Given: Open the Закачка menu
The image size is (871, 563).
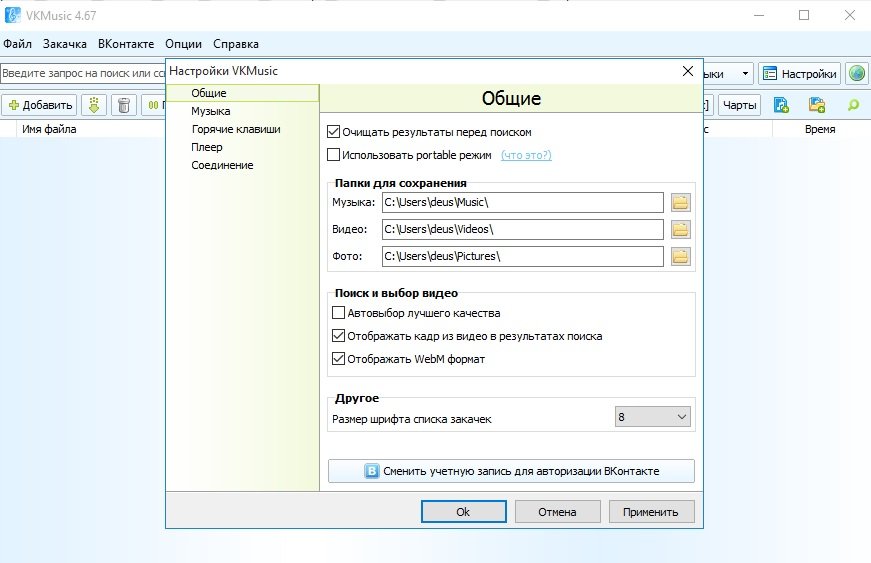Looking at the screenshot, I should pyautogui.click(x=64, y=44).
